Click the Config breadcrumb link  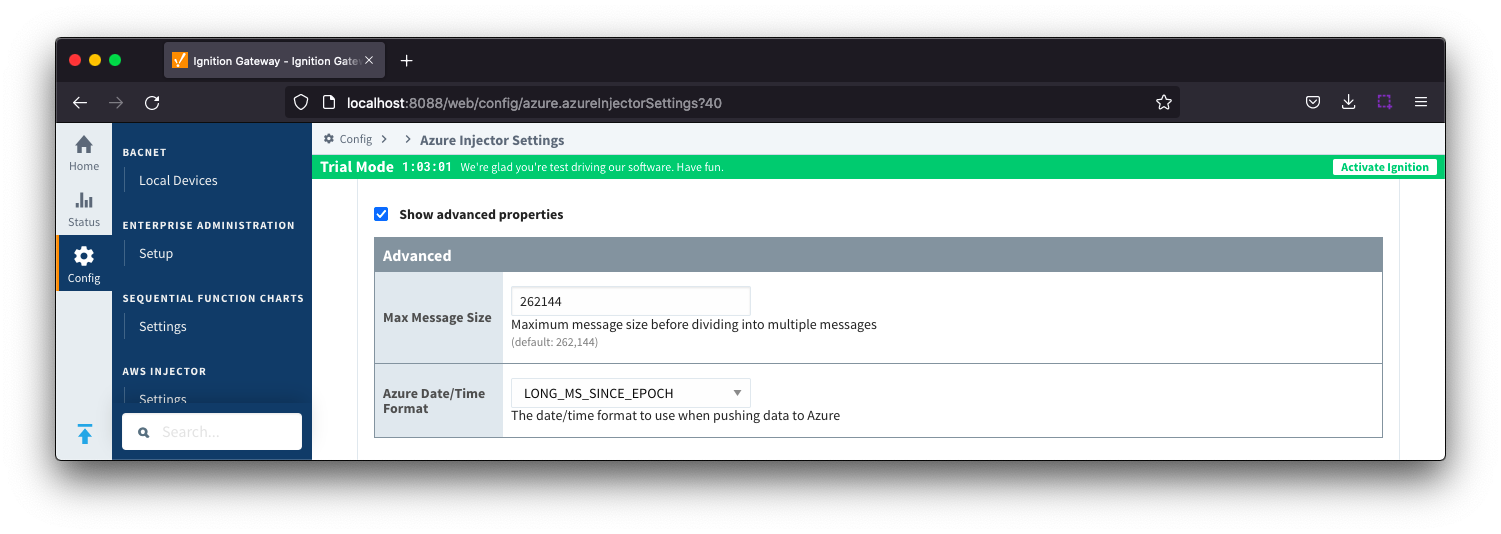click(x=355, y=140)
